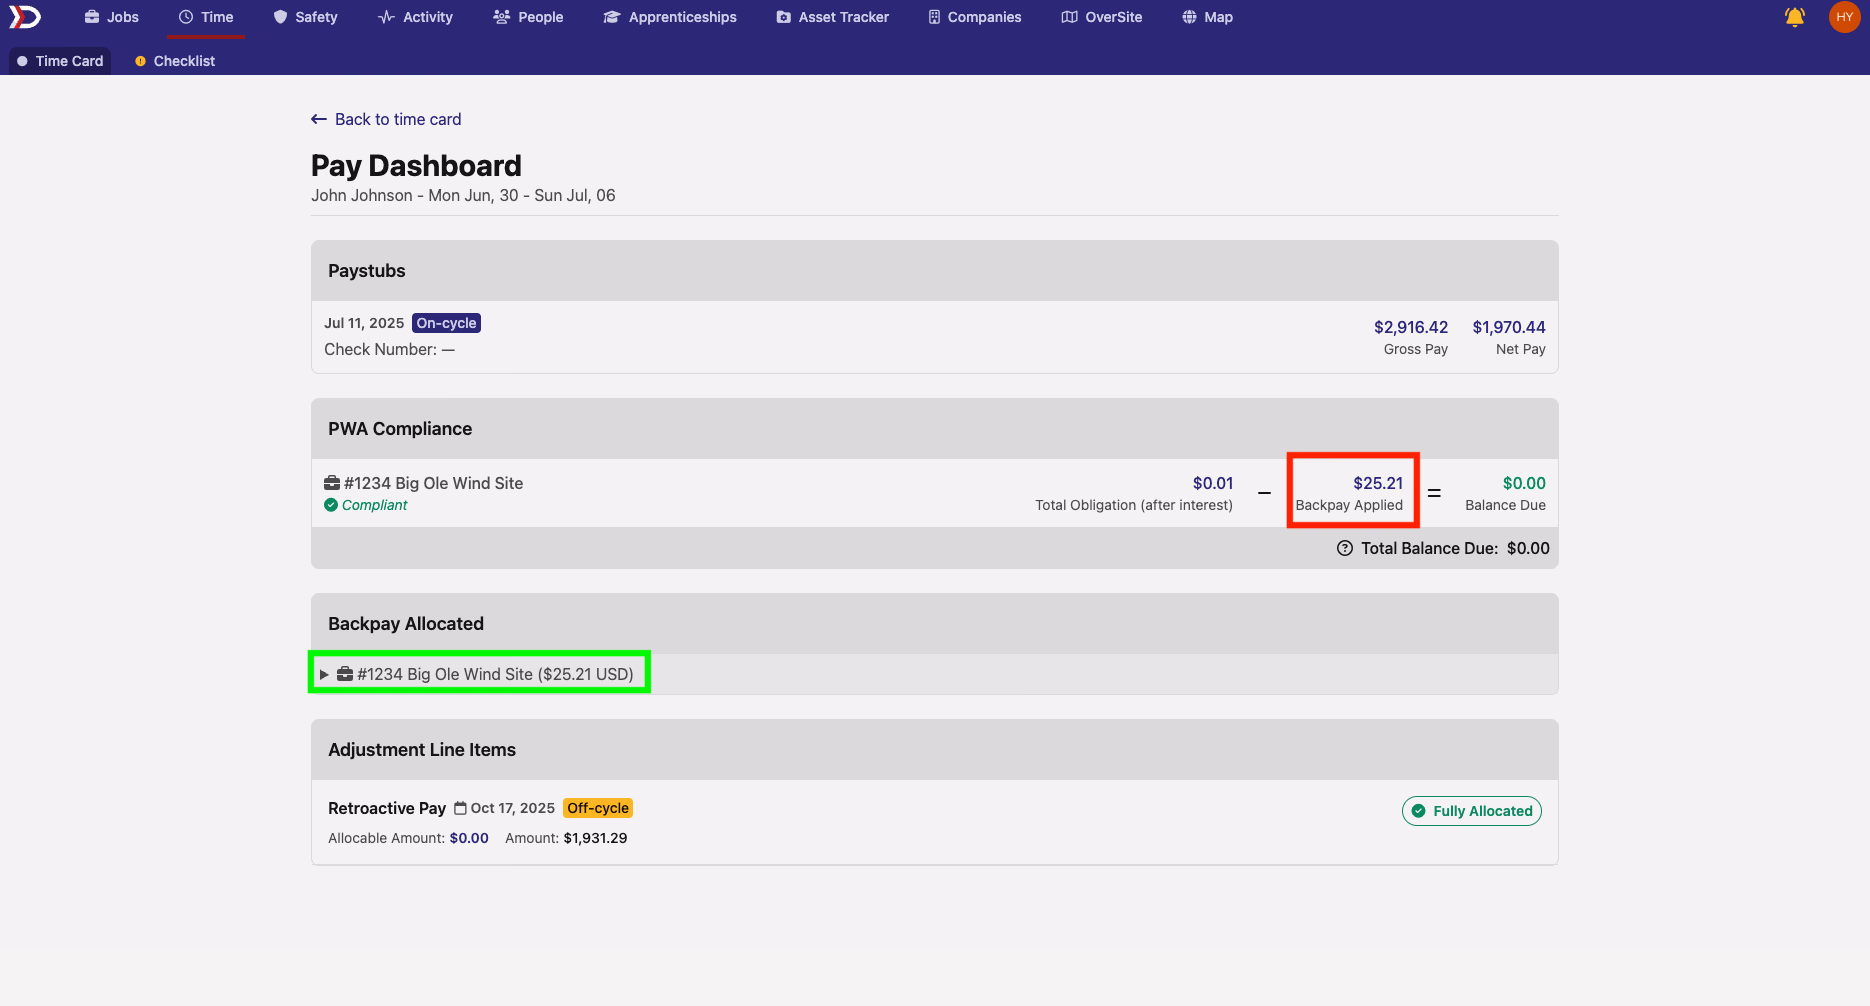
Task: Click the calendar icon beside Oct 17, 2025
Action: coord(460,808)
